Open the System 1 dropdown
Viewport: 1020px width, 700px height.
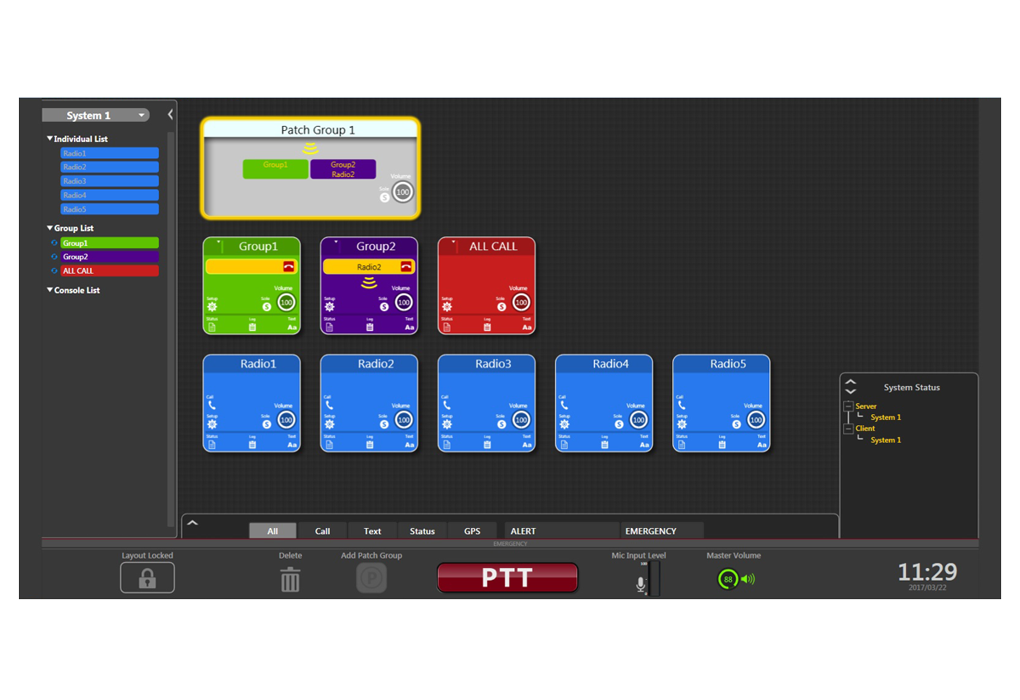tap(96, 115)
